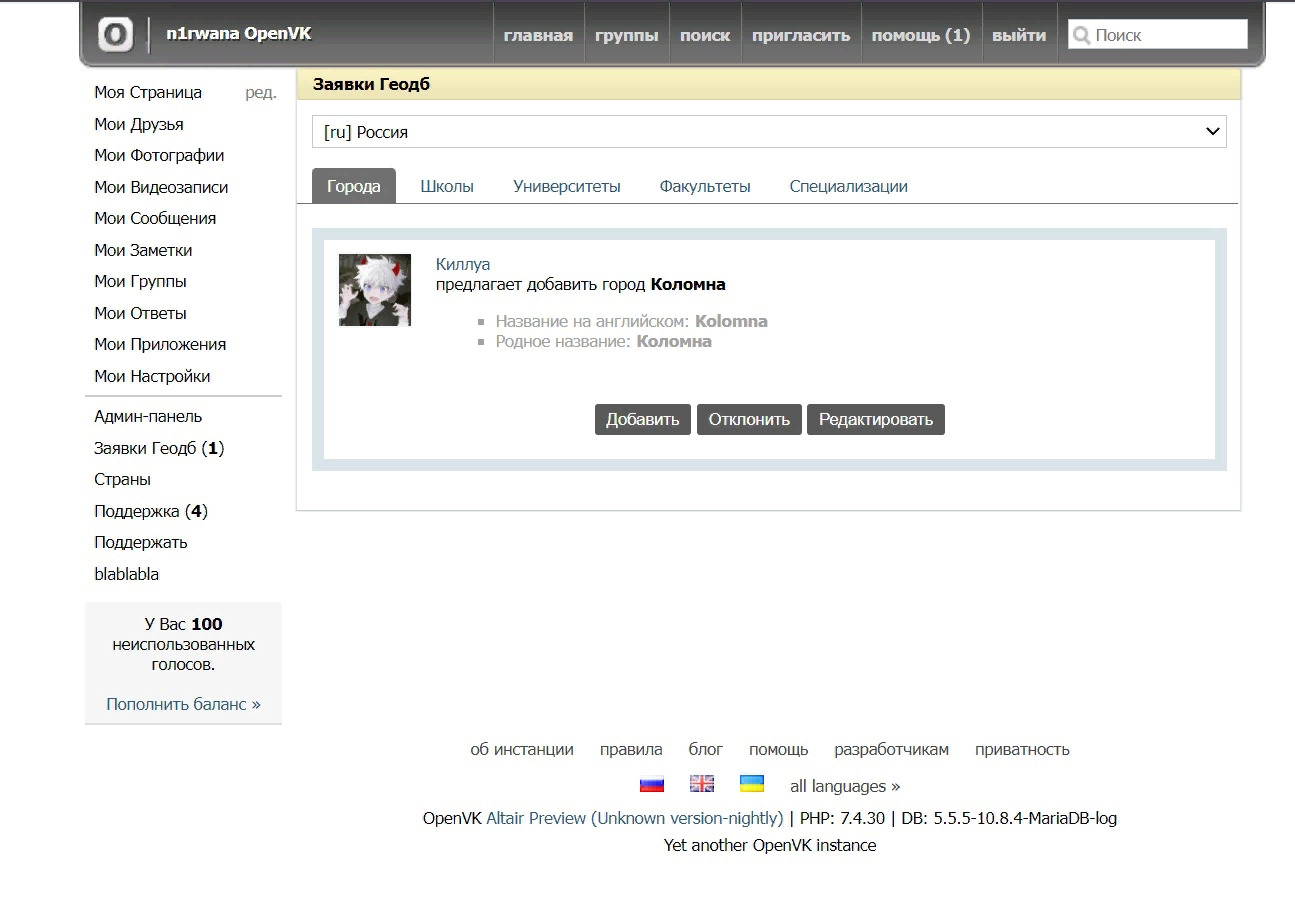Click выйти to log out

[1019, 35]
